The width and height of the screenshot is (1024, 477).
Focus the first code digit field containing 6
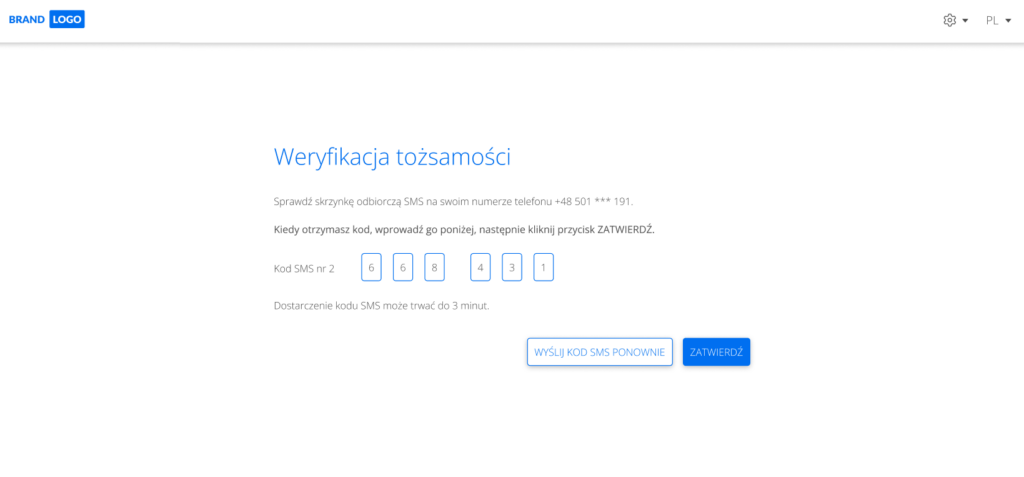[x=371, y=268]
